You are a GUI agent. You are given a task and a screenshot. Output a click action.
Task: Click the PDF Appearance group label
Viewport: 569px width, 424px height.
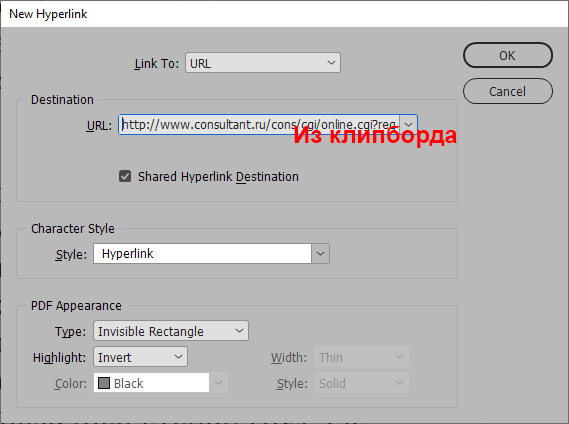pyautogui.click(x=76, y=306)
